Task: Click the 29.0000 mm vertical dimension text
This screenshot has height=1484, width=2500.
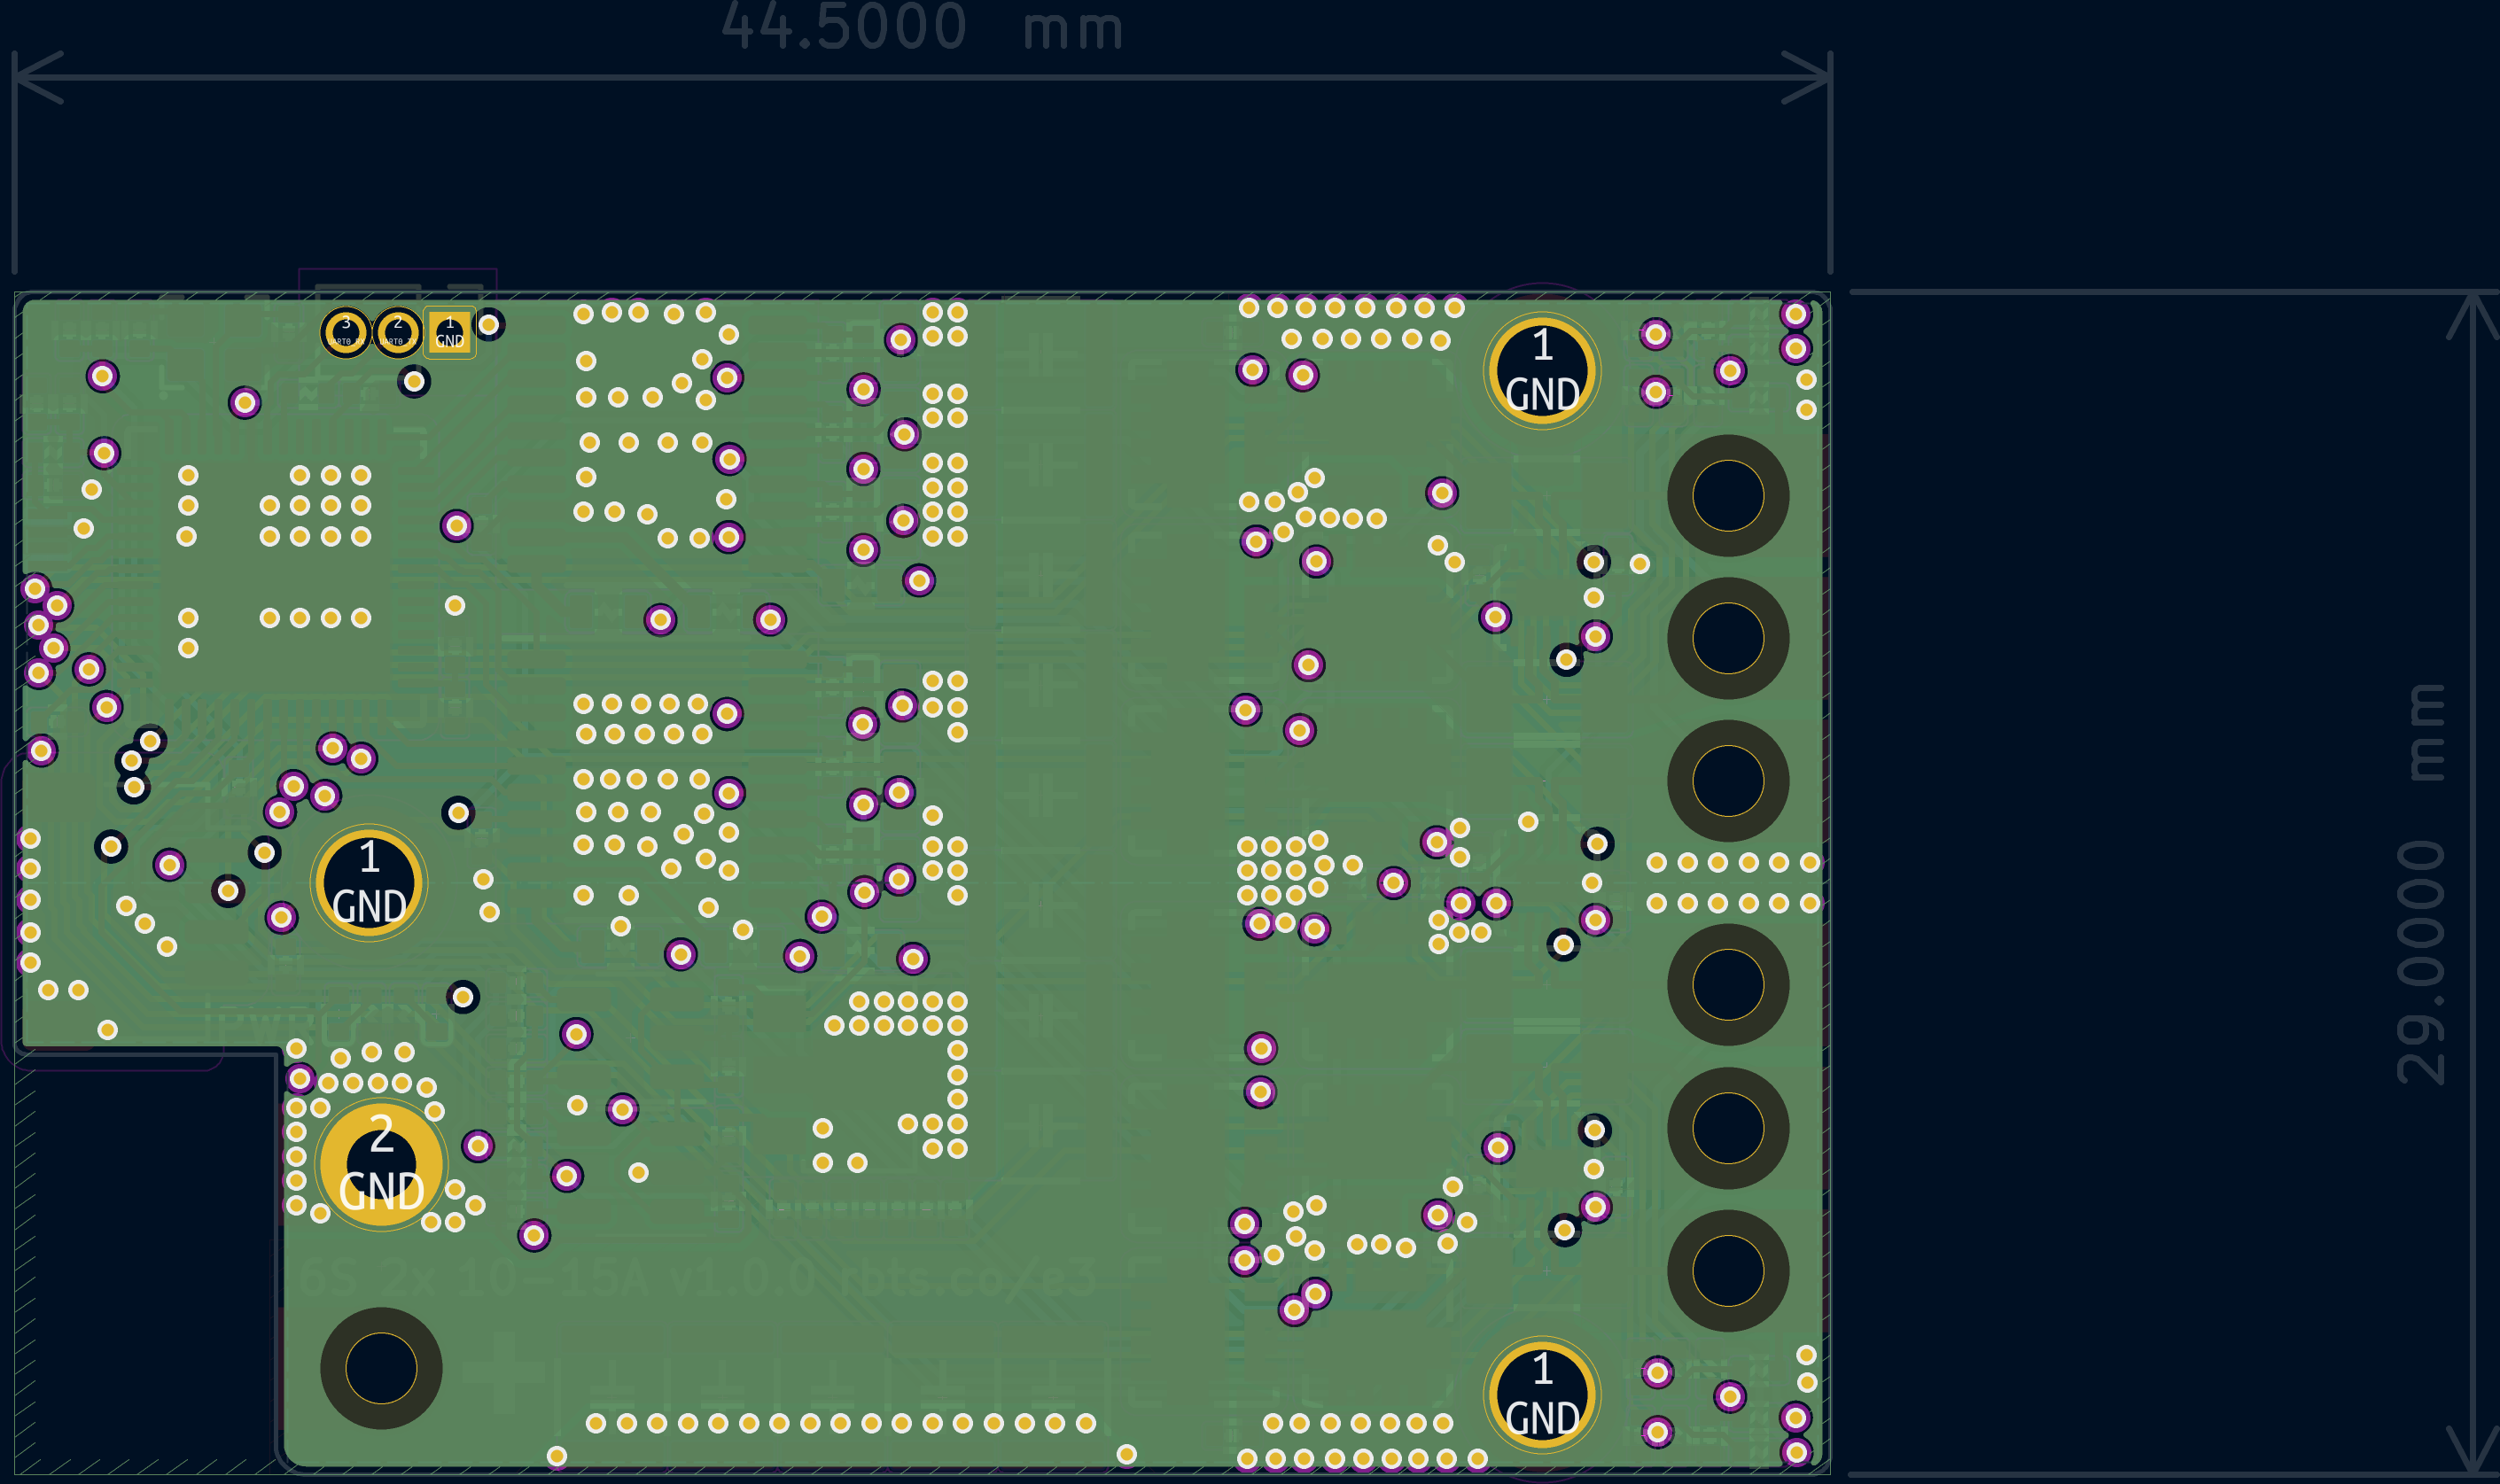Action: 2422,884
